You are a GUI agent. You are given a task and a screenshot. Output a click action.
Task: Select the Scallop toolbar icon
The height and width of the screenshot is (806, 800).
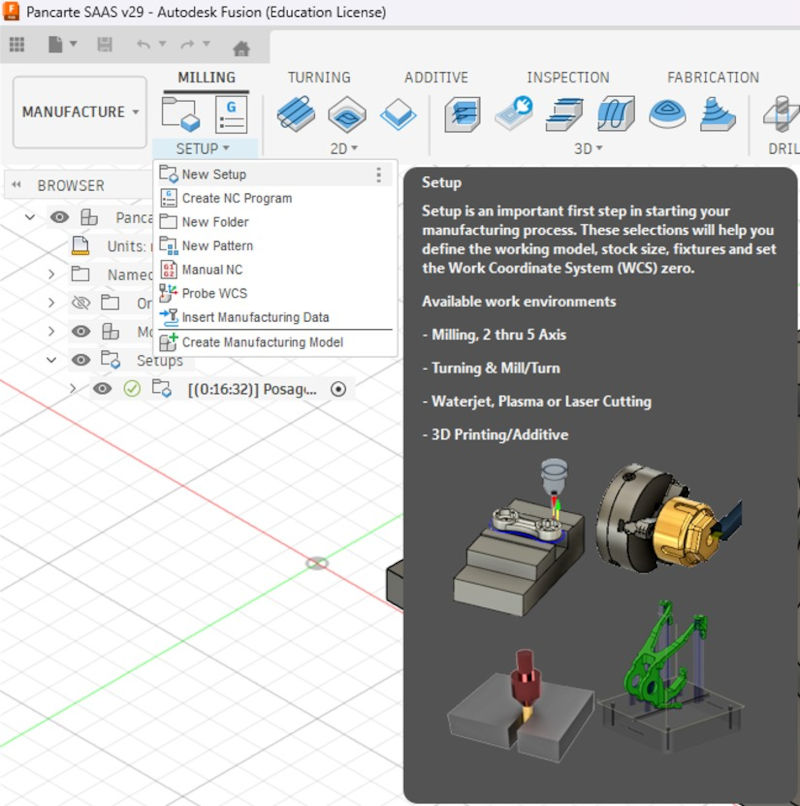click(x=667, y=114)
